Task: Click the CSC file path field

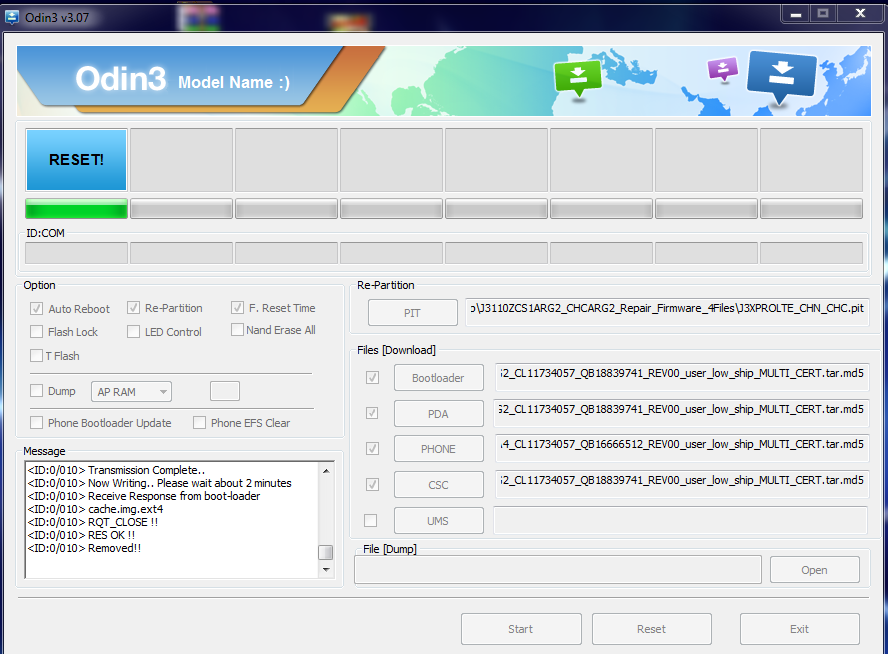Action: (x=681, y=484)
